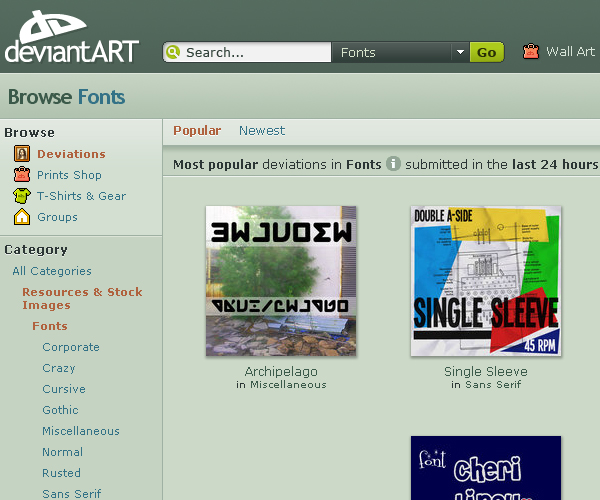Click the green search magnifier icon
The image size is (600, 500).
173,52
